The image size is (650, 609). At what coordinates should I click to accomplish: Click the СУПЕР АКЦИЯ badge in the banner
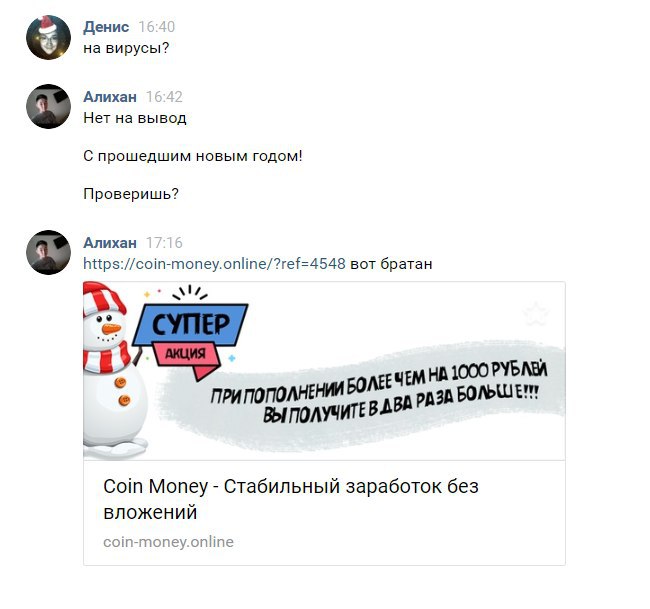[191, 339]
